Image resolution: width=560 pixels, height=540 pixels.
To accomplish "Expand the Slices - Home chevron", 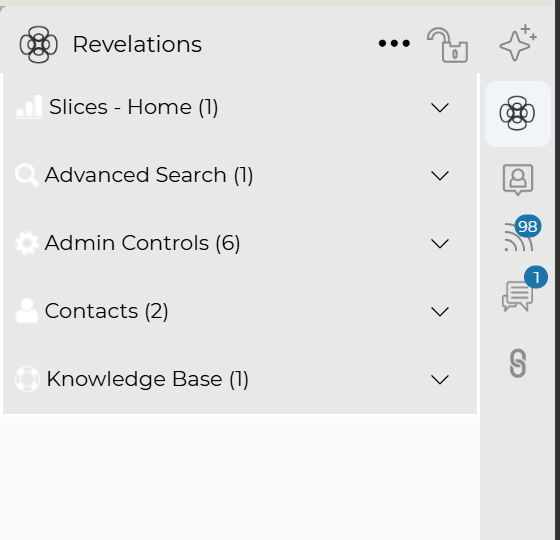I will click(x=440, y=108).
